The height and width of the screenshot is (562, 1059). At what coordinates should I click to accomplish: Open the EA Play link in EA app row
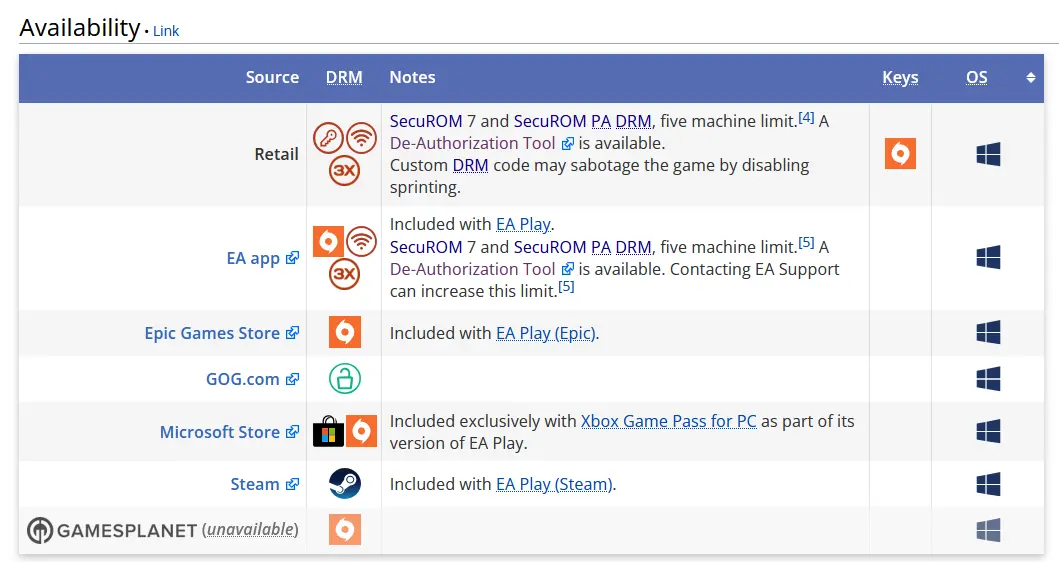click(523, 224)
